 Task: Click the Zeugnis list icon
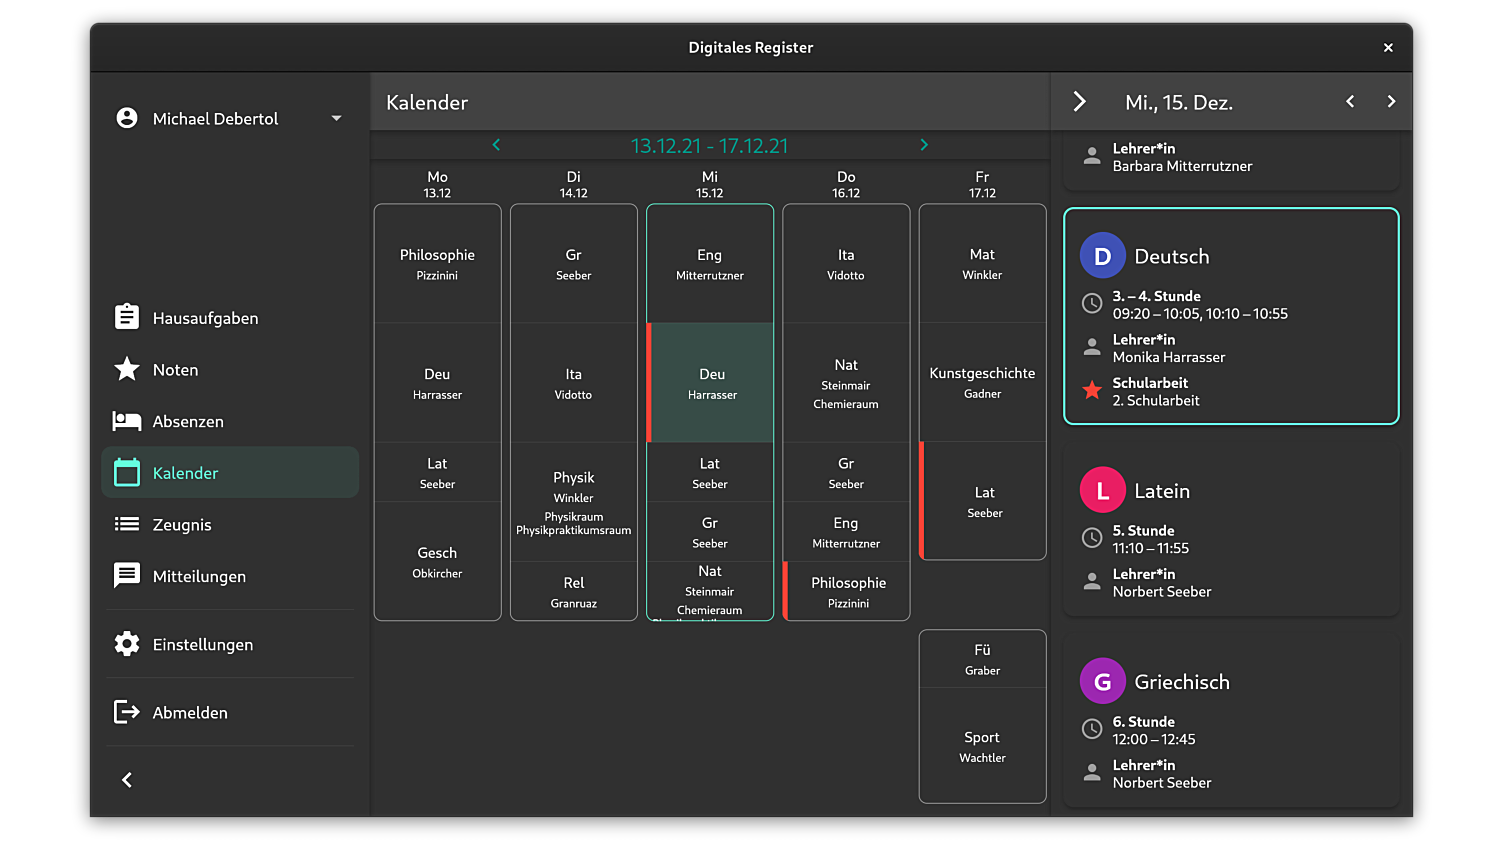127,524
